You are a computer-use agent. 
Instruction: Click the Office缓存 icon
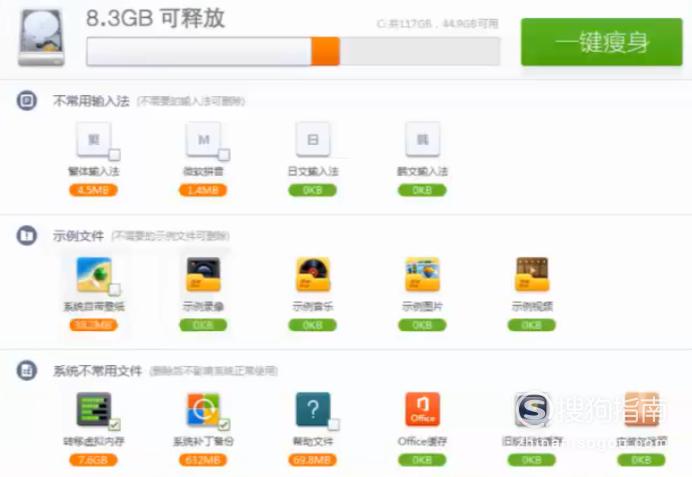click(x=422, y=409)
